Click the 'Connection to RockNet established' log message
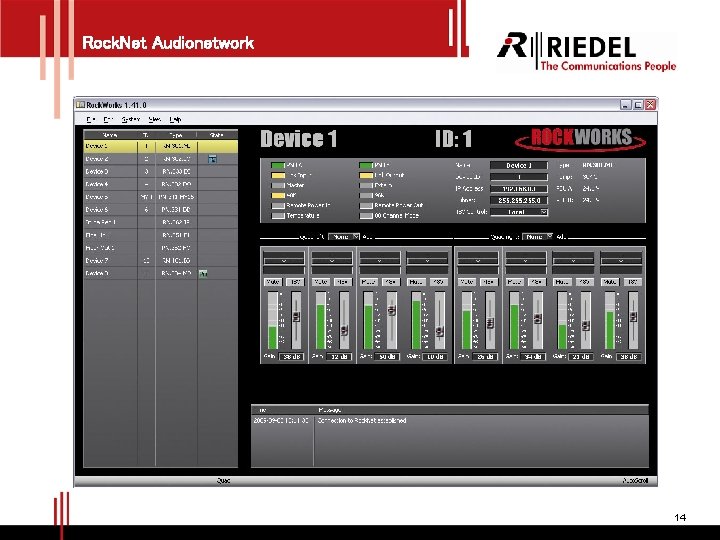Image resolution: width=720 pixels, height=540 pixels. [362, 421]
